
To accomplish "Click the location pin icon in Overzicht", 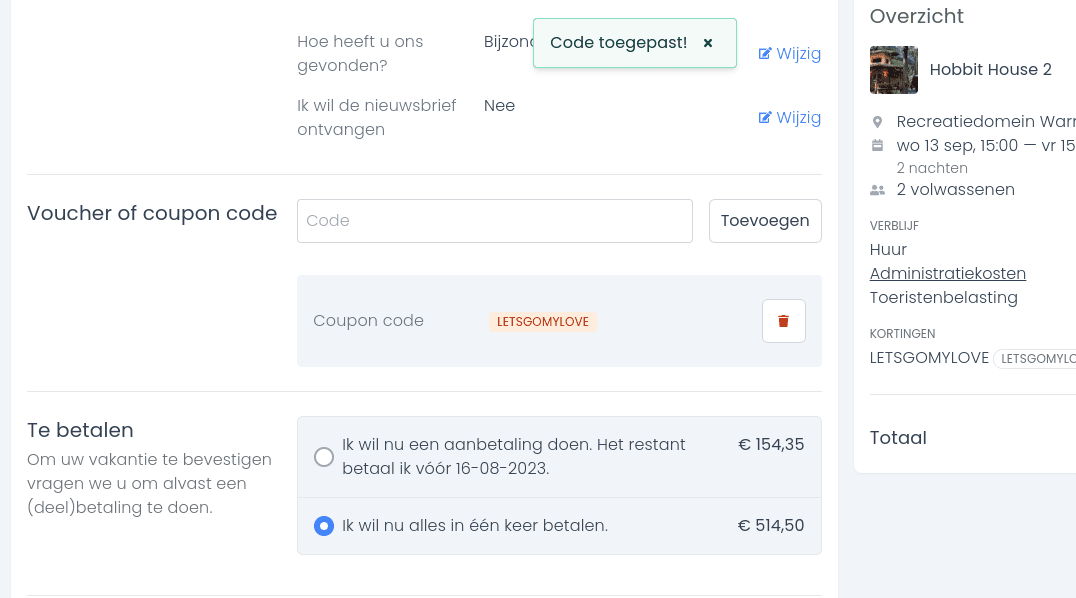I will click(877, 122).
